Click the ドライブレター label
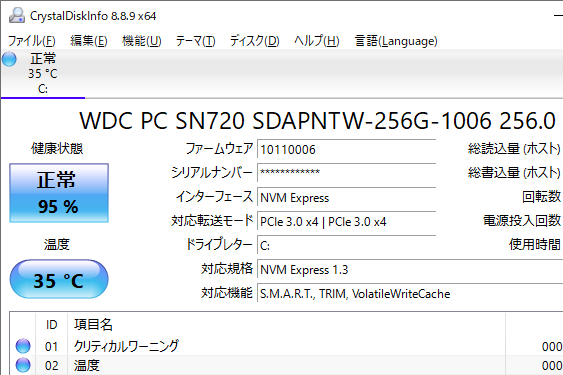This screenshot has height=375, width=563. click(219, 245)
